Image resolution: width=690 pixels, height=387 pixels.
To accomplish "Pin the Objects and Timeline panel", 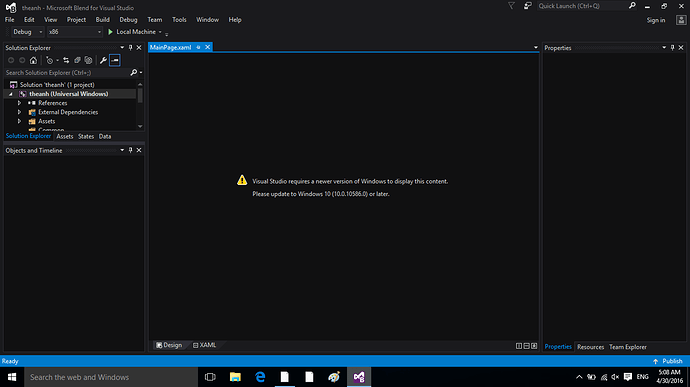I will pos(131,150).
